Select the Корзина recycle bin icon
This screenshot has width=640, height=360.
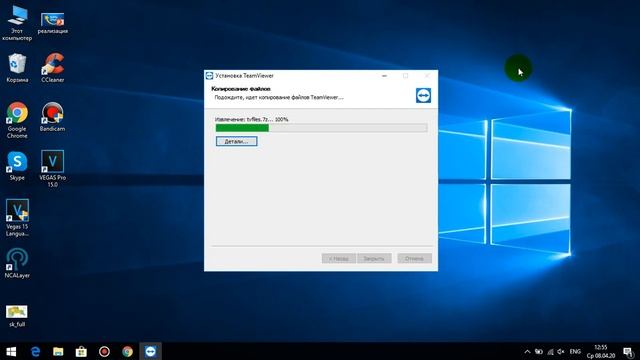[17, 68]
